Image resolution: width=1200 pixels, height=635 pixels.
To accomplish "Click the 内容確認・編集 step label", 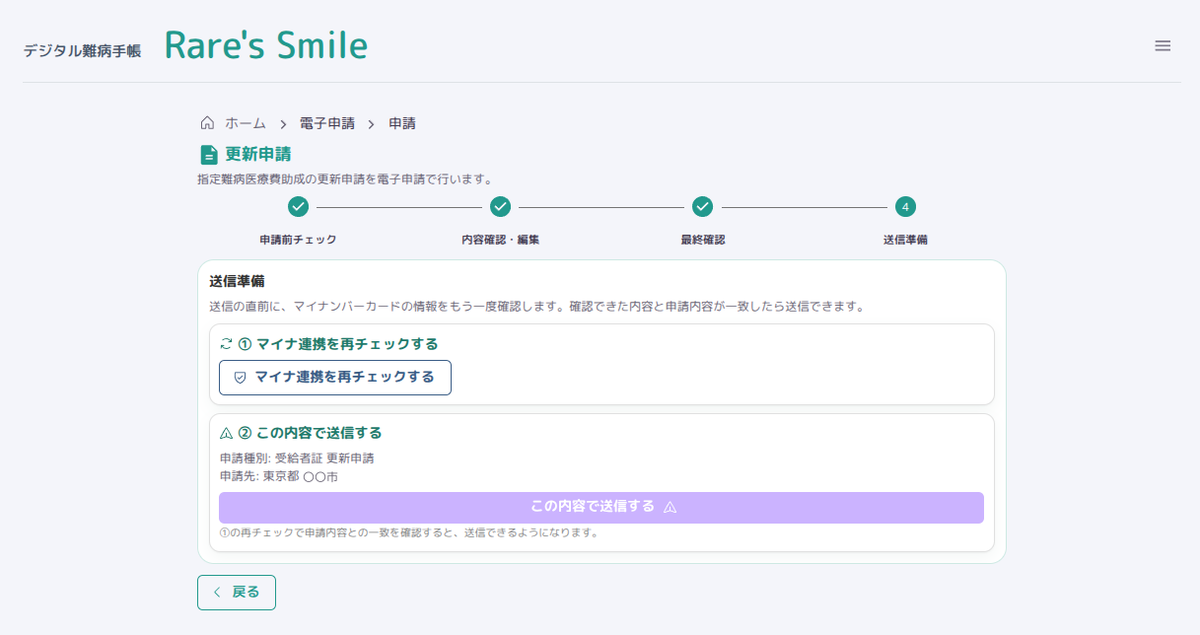I will click(501, 240).
